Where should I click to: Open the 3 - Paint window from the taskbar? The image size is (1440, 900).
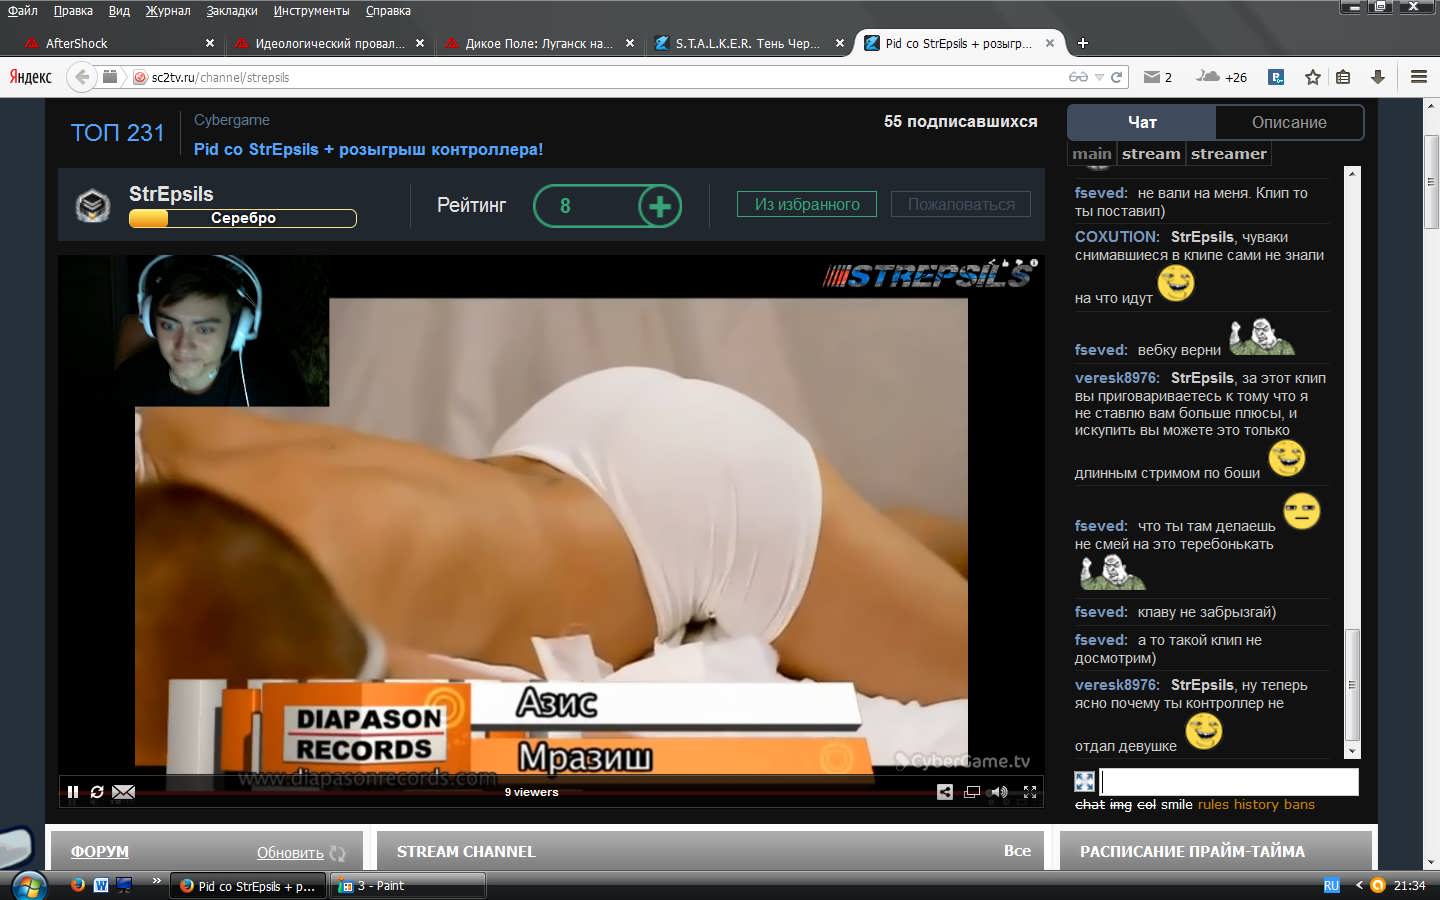click(x=408, y=886)
